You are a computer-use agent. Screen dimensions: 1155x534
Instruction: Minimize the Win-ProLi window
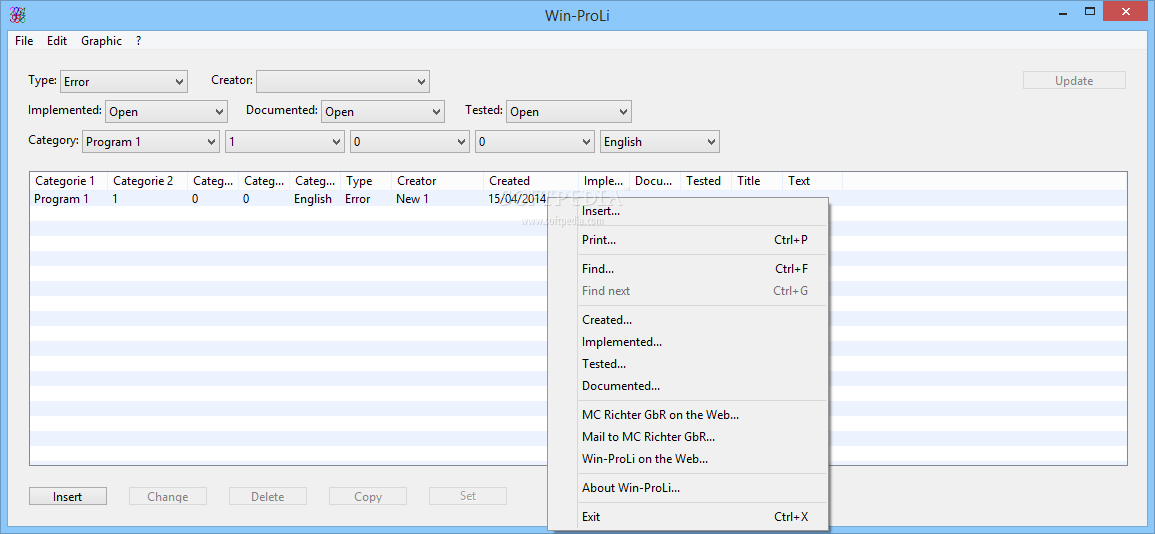pyautogui.click(x=1061, y=11)
